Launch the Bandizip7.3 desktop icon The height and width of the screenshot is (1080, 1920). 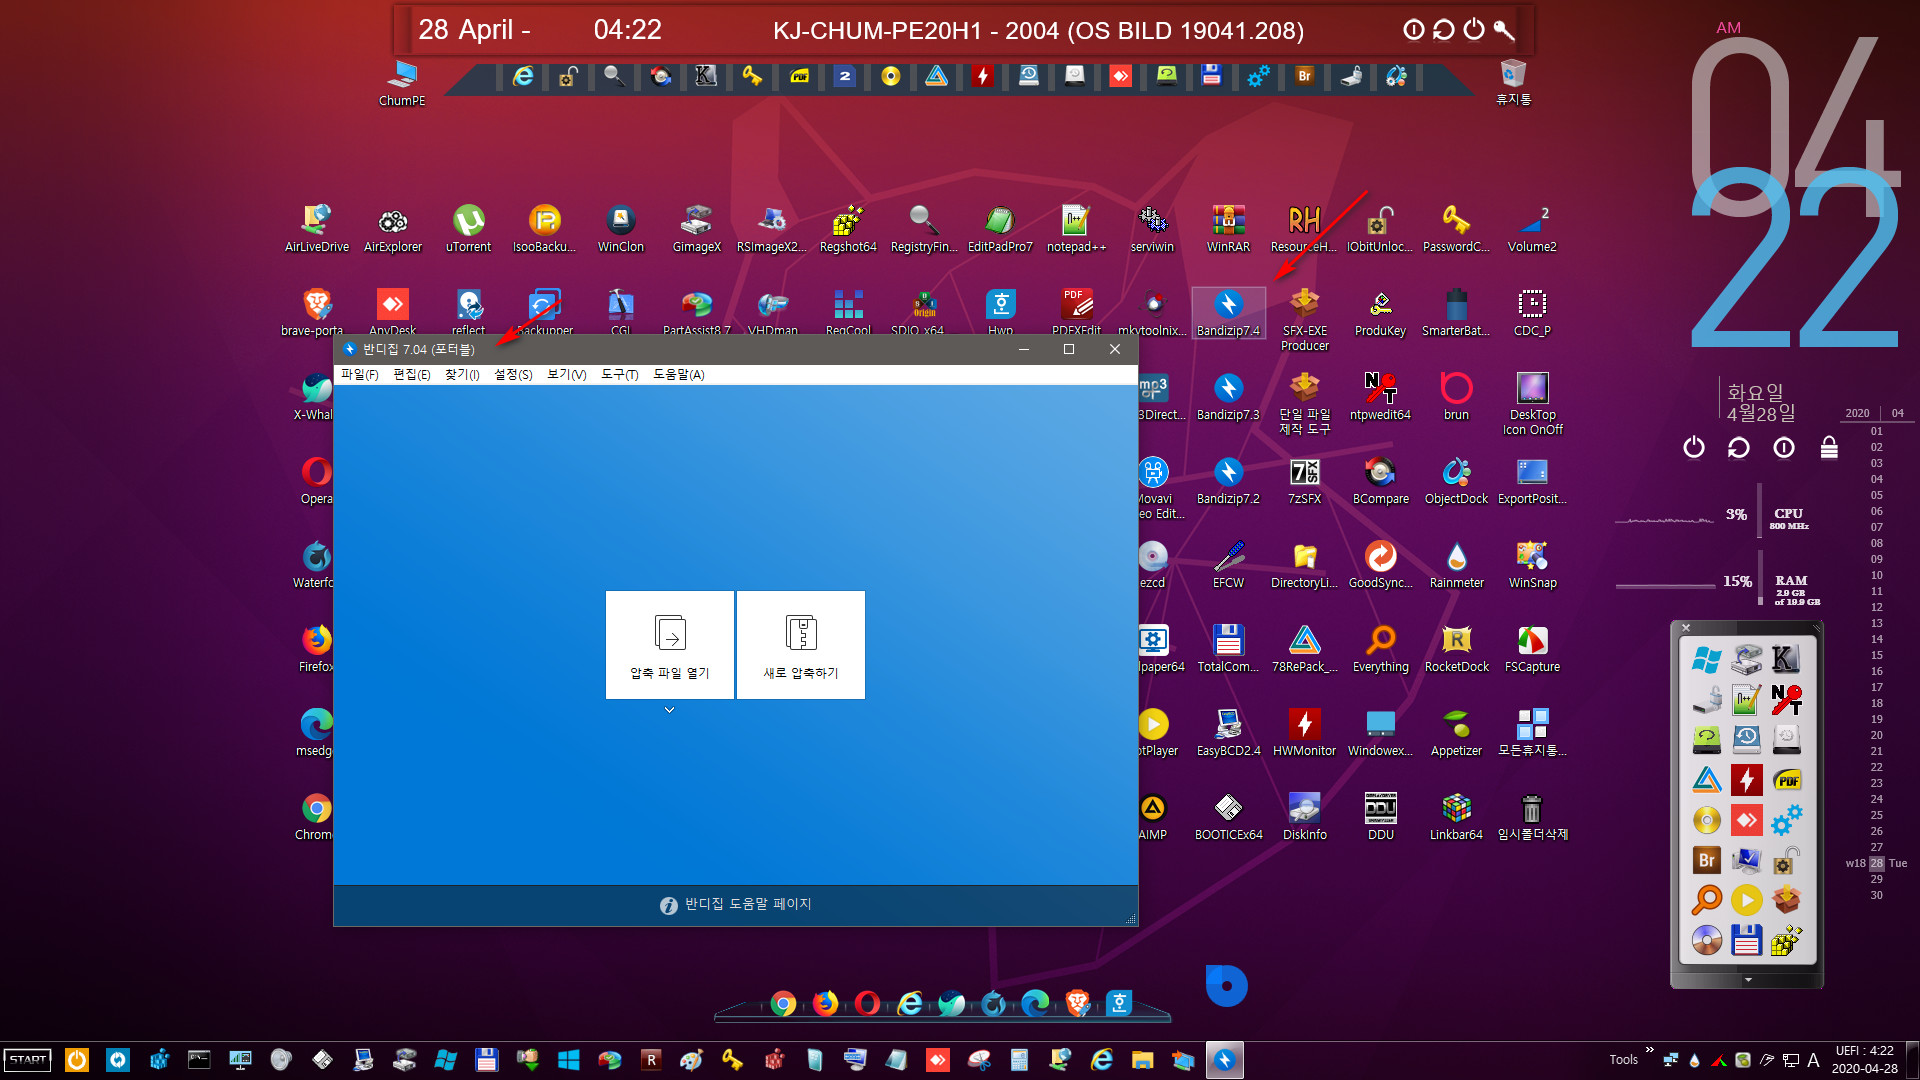coord(1228,396)
